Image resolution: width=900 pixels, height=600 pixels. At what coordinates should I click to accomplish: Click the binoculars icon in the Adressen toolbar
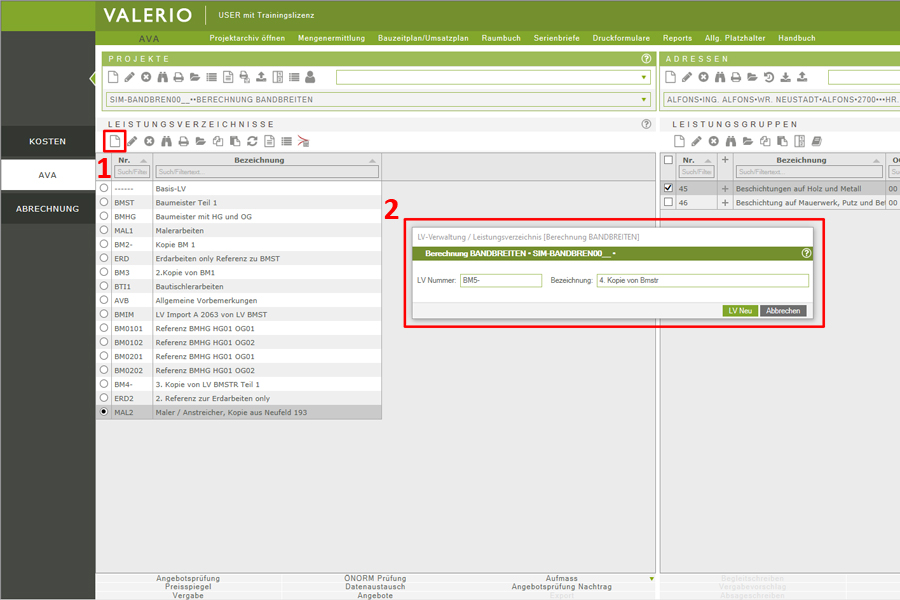(x=720, y=77)
